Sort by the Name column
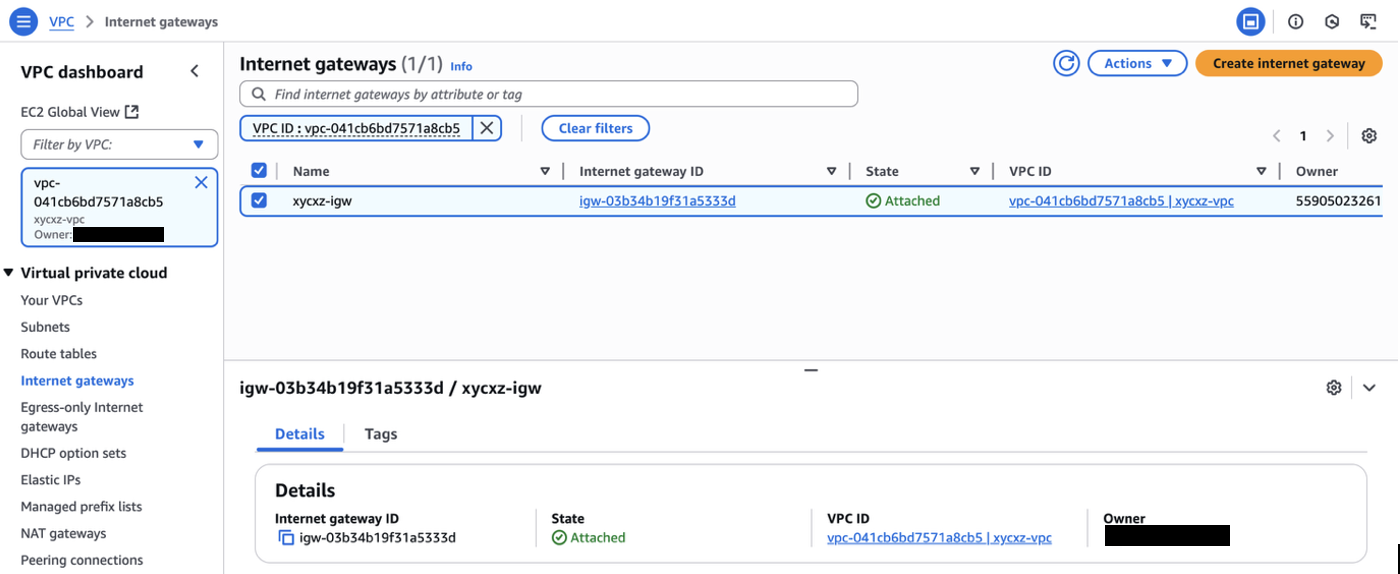This screenshot has height=574, width=1400. (x=544, y=171)
